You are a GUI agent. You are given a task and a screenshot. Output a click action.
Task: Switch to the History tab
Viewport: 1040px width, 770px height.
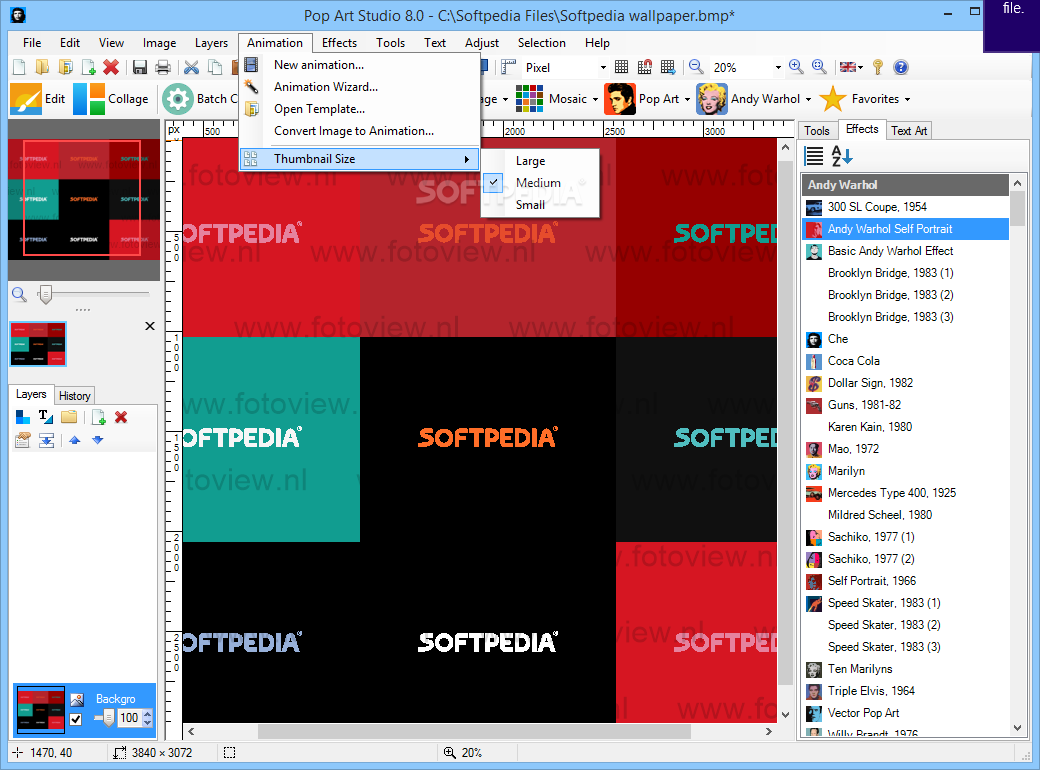click(74, 395)
